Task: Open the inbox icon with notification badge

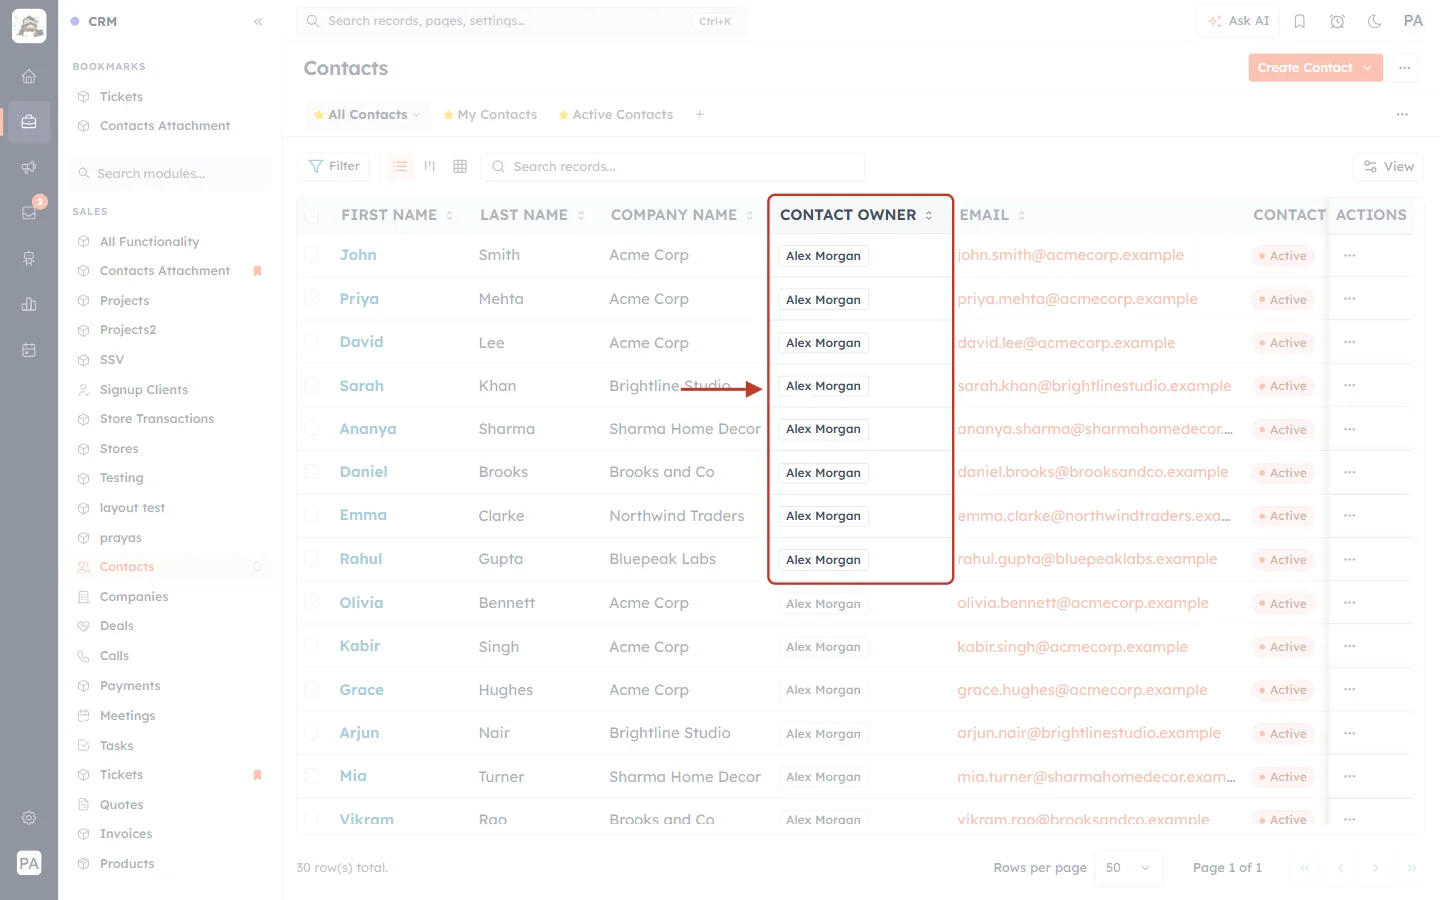Action: [x=29, y=212]
